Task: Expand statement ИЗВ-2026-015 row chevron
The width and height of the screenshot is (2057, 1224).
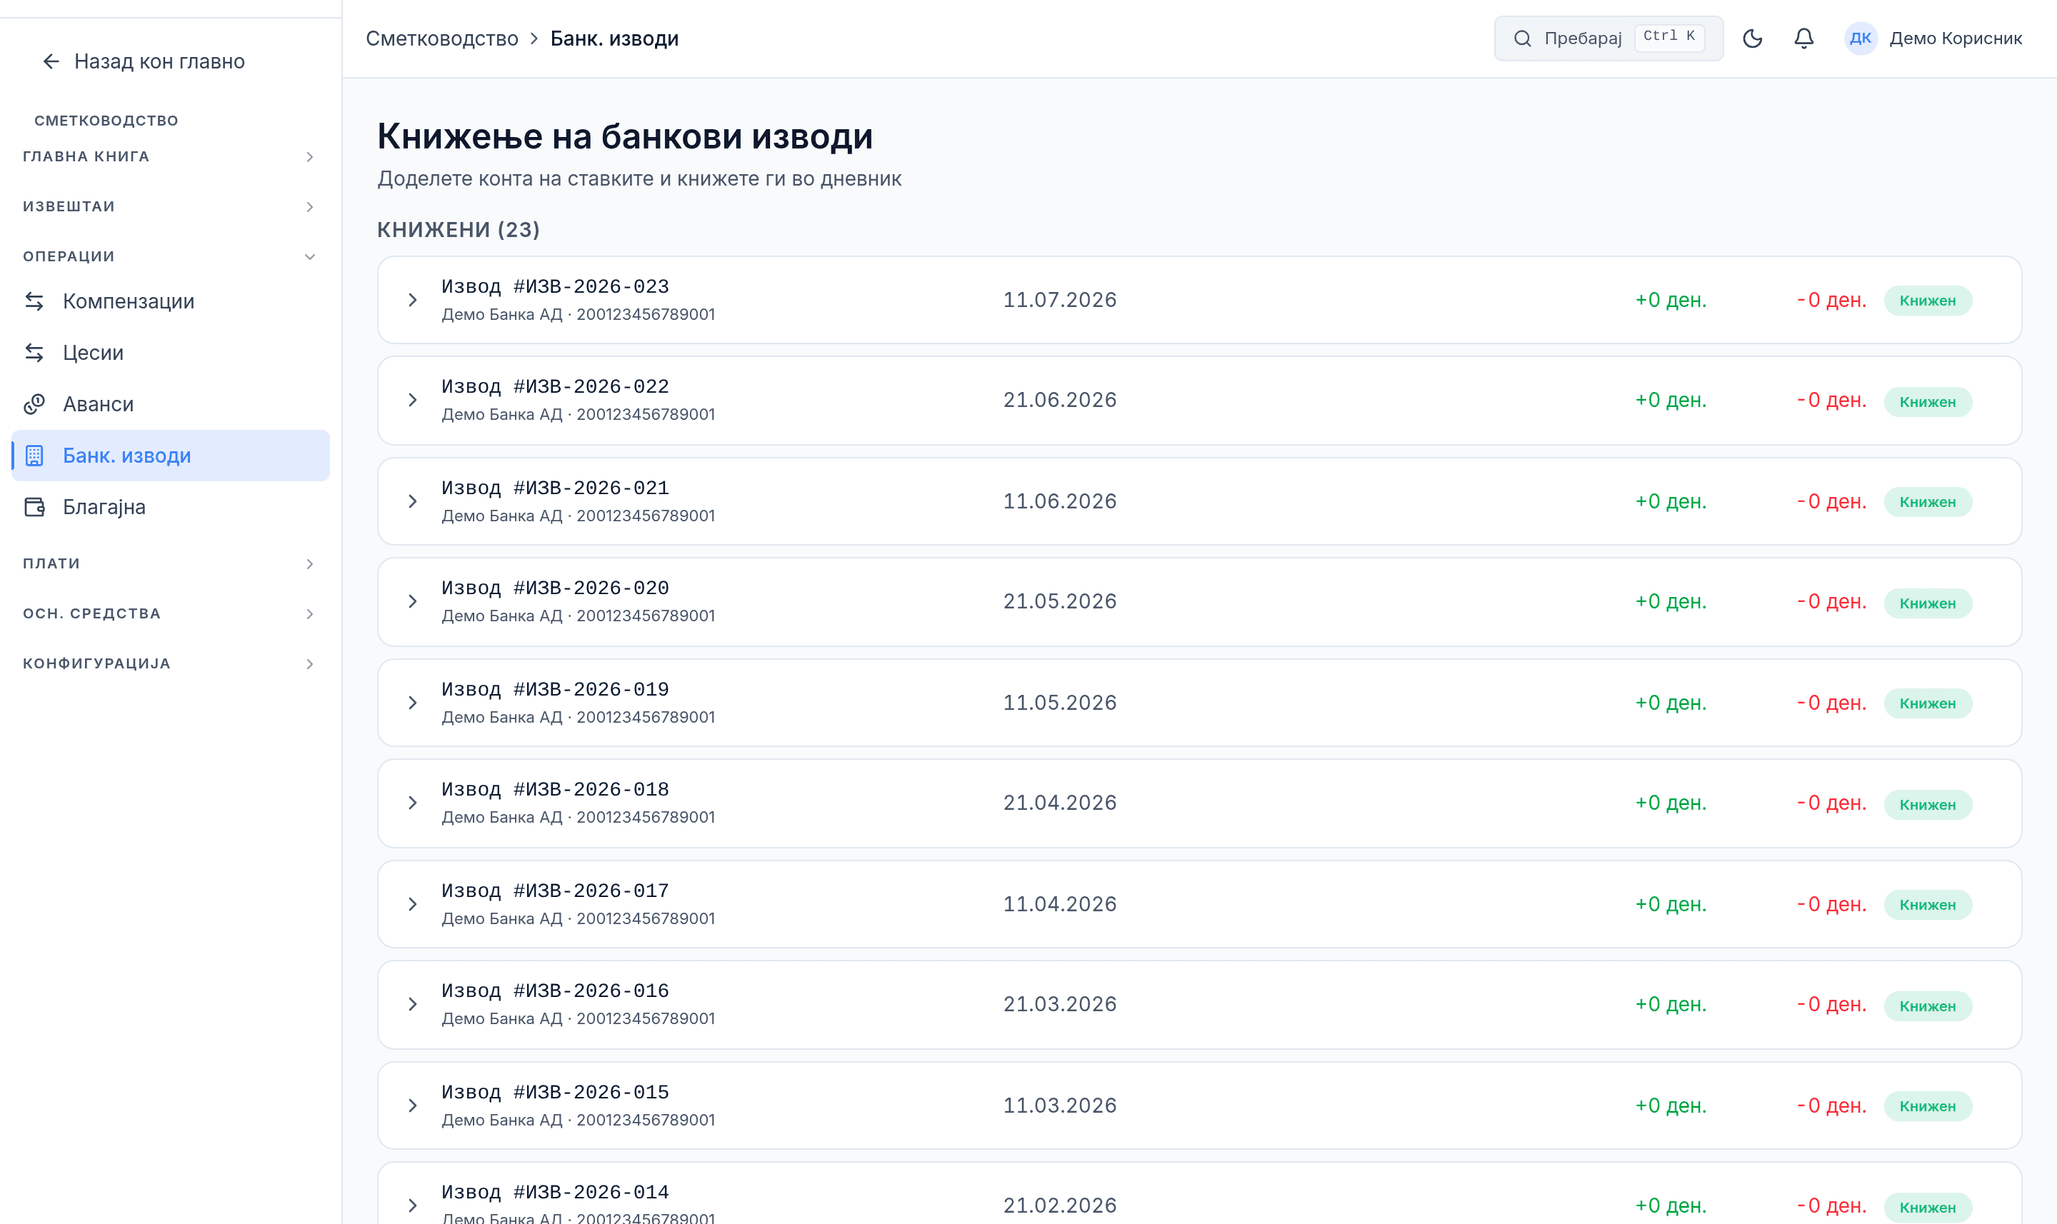Action: coord(412,1106)
